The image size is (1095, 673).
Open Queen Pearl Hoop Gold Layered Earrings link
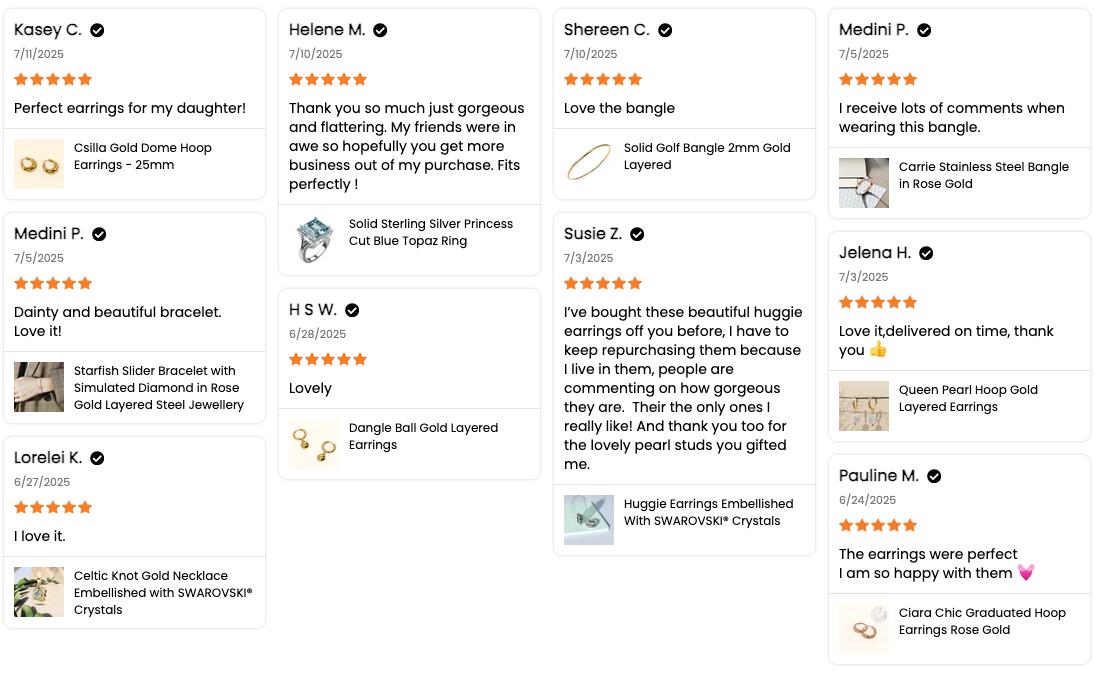[968, 399]
